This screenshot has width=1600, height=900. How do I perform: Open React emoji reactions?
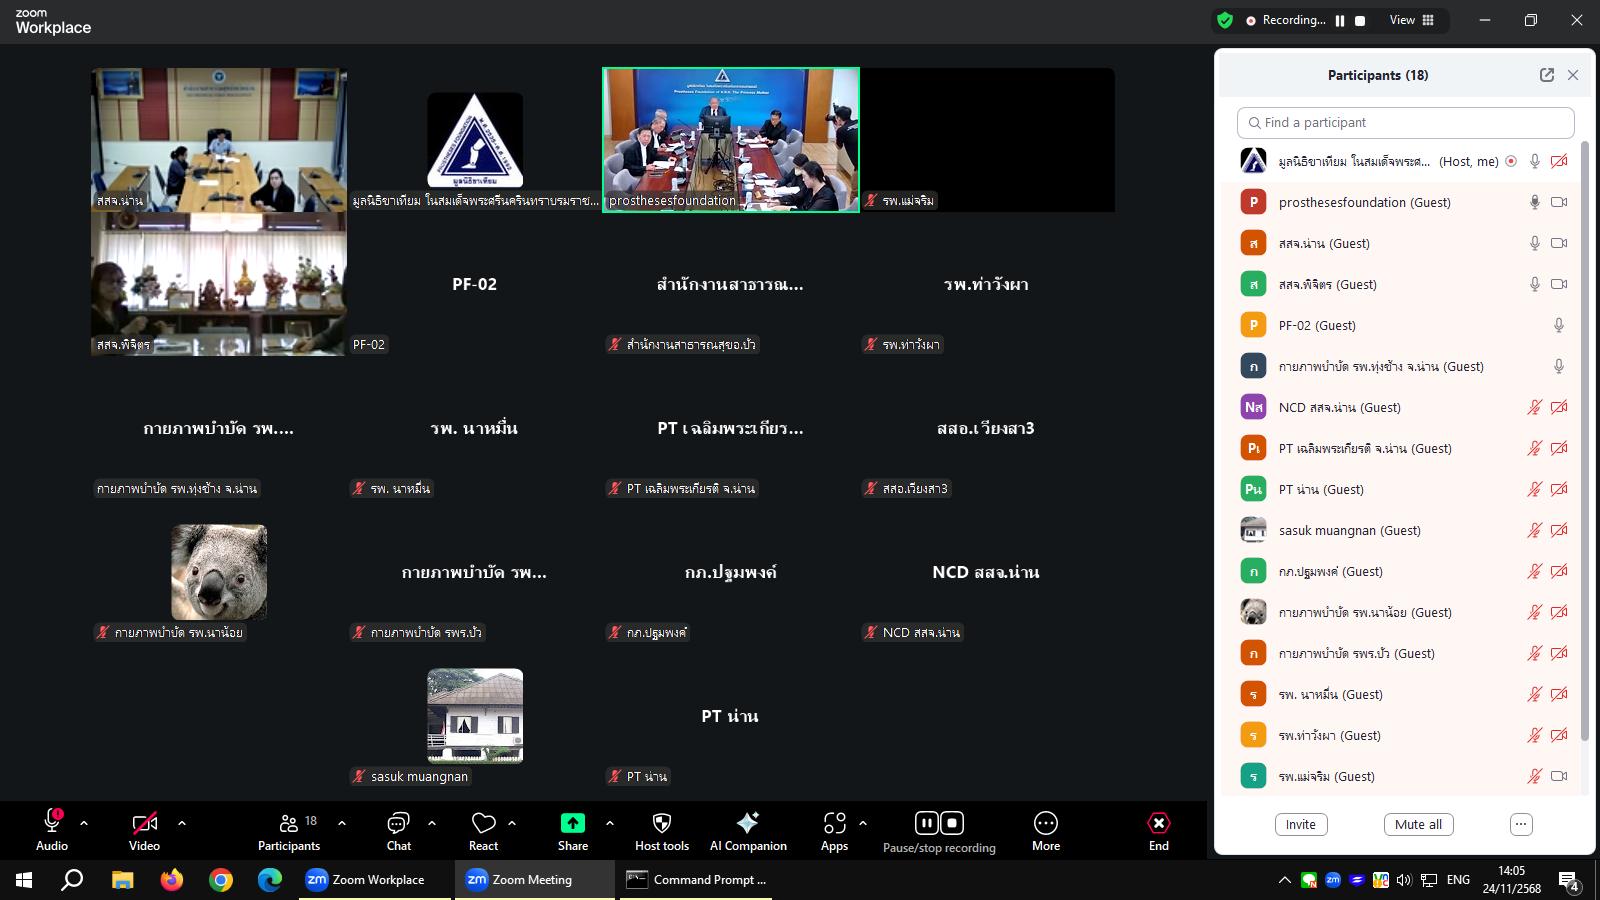pos(484,831)
